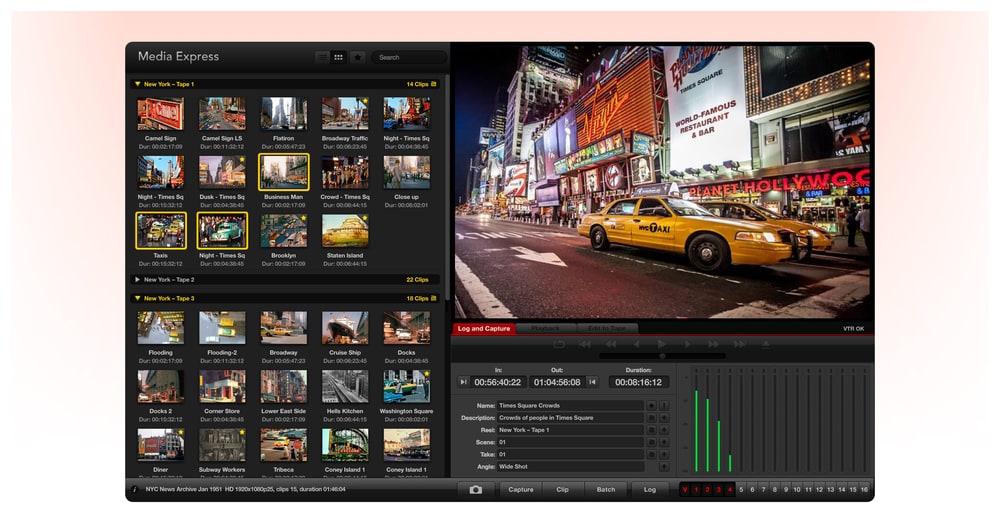1000x513 pixels.
Task: Switch to list view of clips
Action: click(x=323, y=57)
